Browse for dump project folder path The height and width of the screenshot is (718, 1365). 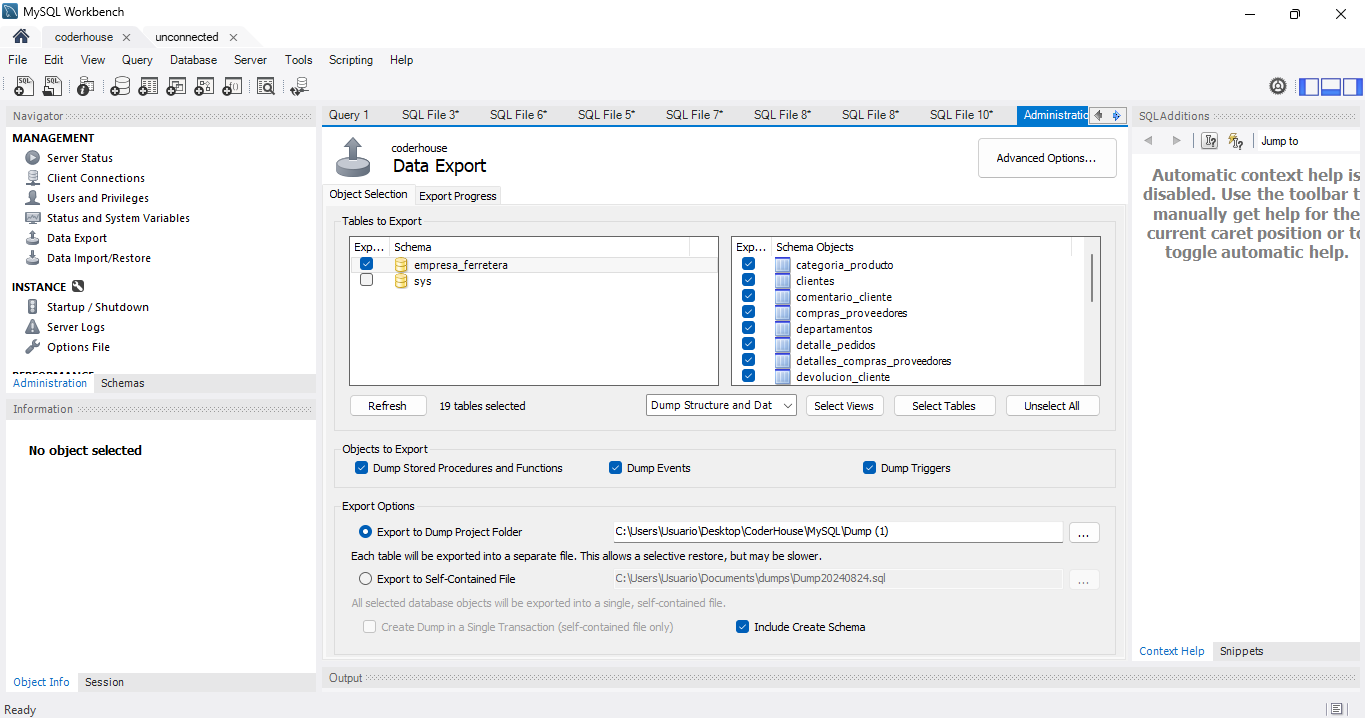(1084, 532)
